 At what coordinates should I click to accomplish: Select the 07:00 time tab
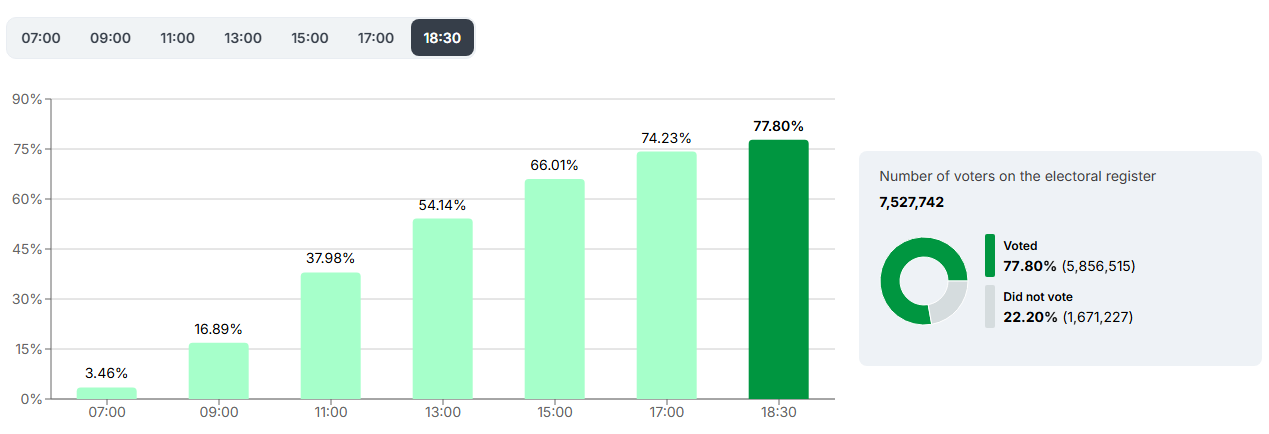point(41,38)
